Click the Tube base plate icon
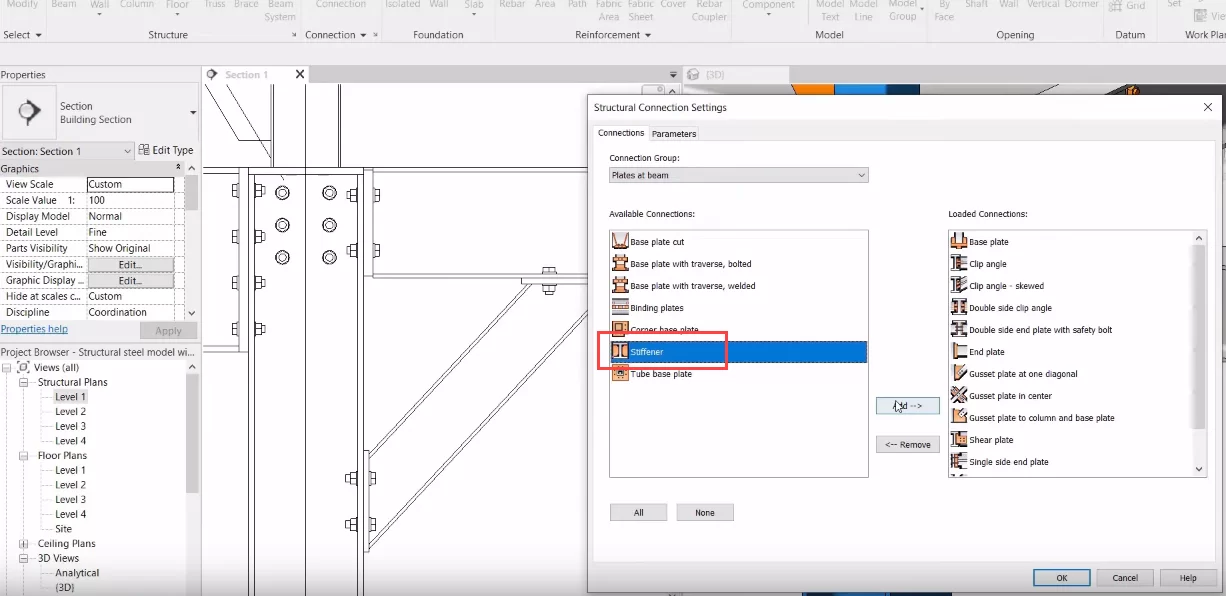This screenshot has width=1226, height=596. pos(619,374)
